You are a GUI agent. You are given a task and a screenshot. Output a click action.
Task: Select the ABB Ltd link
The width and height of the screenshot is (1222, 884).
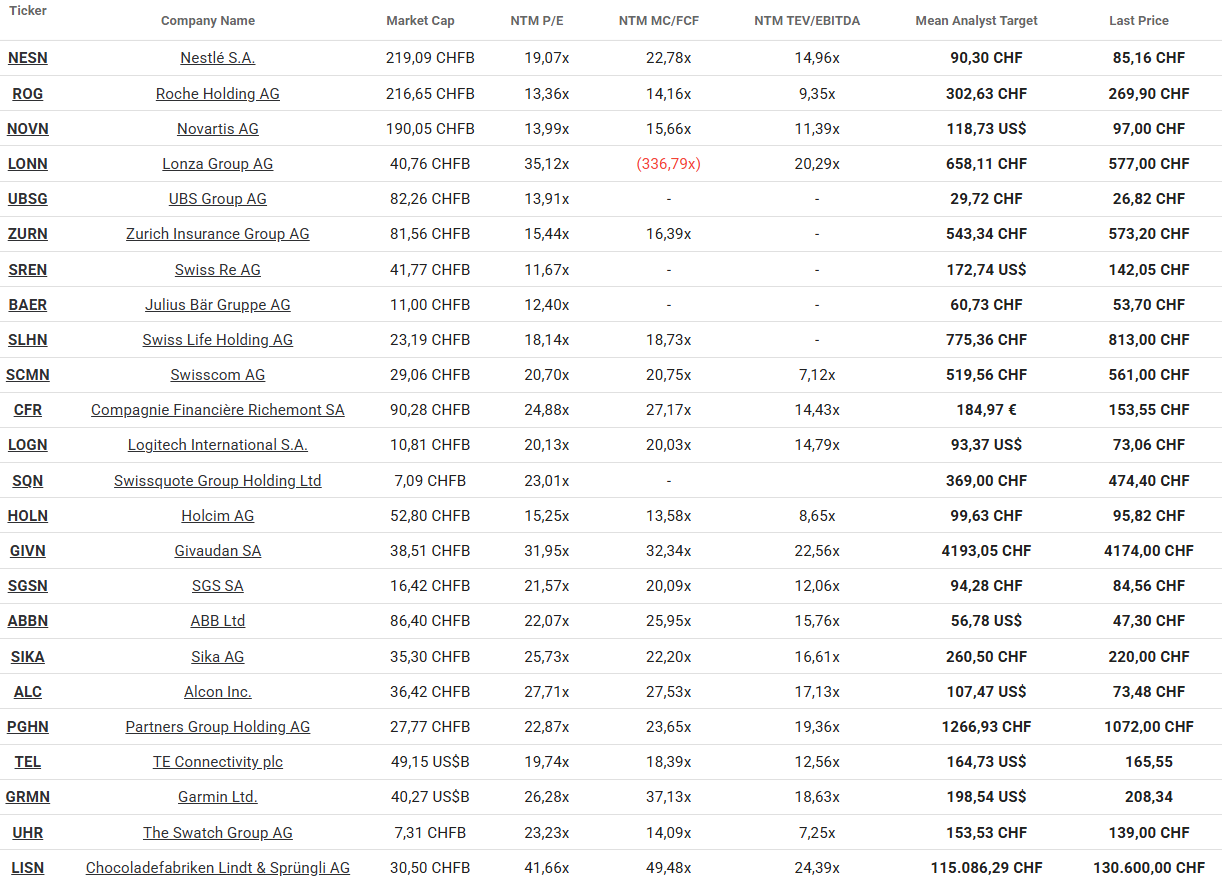click(217, 621)
